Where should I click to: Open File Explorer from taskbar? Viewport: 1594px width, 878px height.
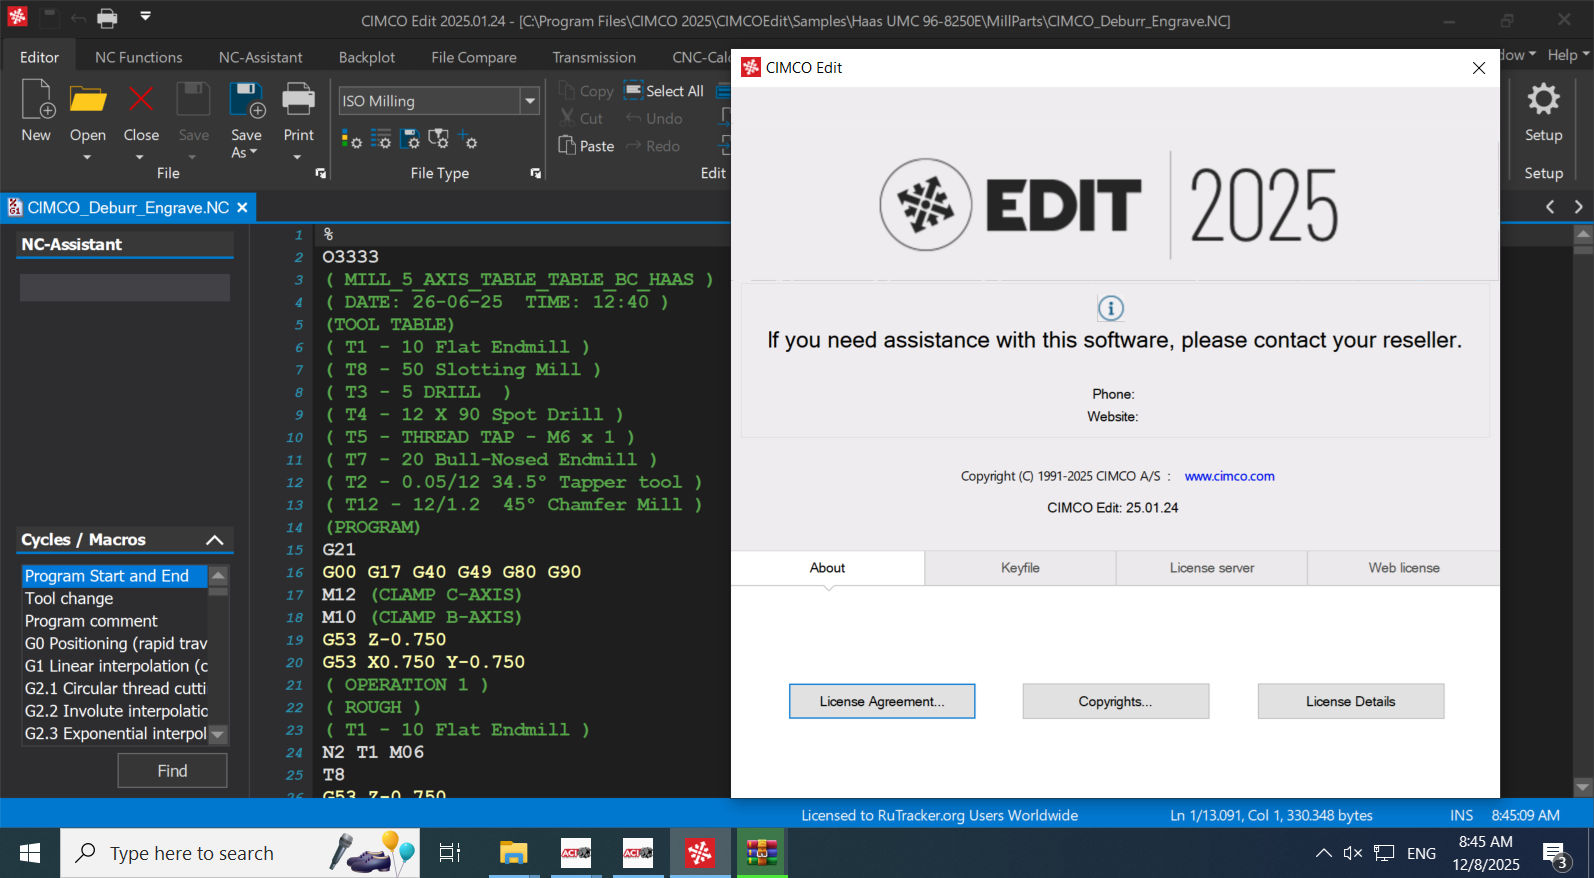(x=513, y=853)
